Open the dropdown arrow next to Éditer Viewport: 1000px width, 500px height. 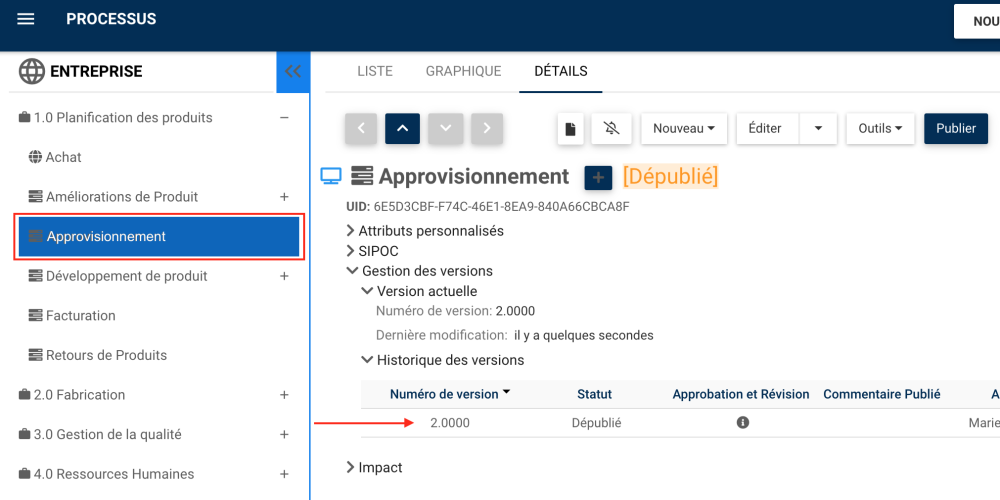pos(818,129)
